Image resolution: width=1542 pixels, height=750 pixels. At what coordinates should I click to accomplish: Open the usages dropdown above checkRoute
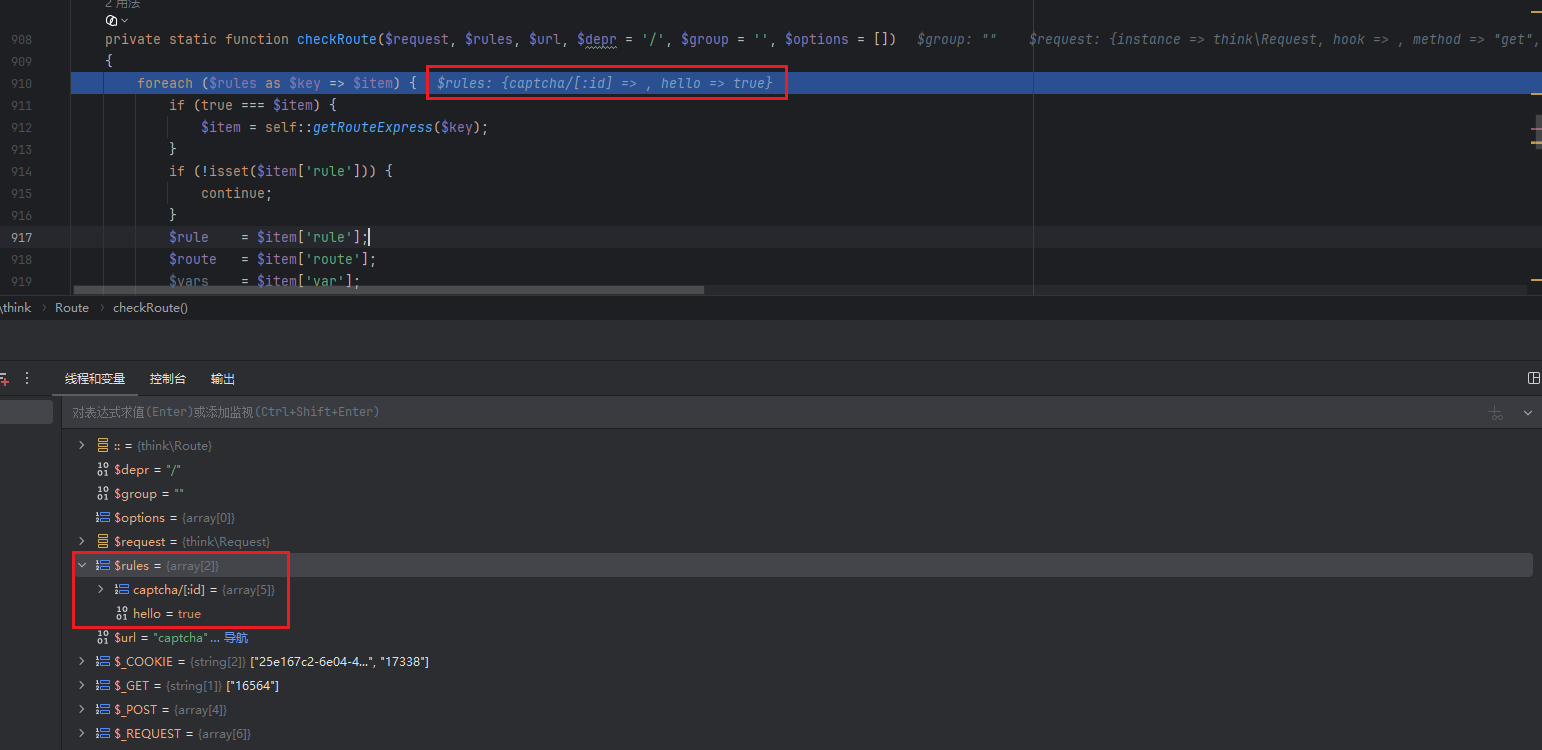117,20
